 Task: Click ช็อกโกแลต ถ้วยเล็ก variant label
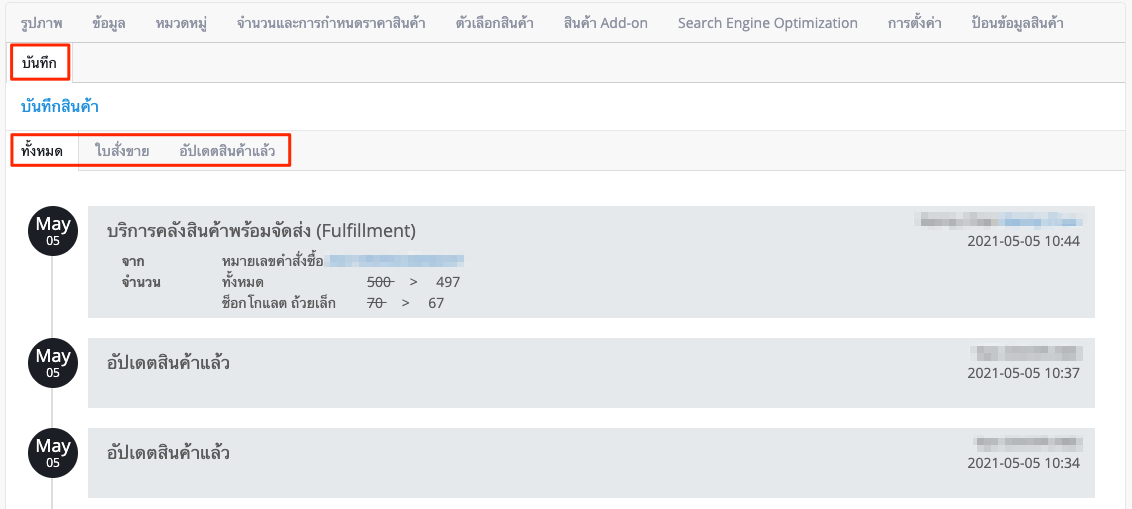279,303
